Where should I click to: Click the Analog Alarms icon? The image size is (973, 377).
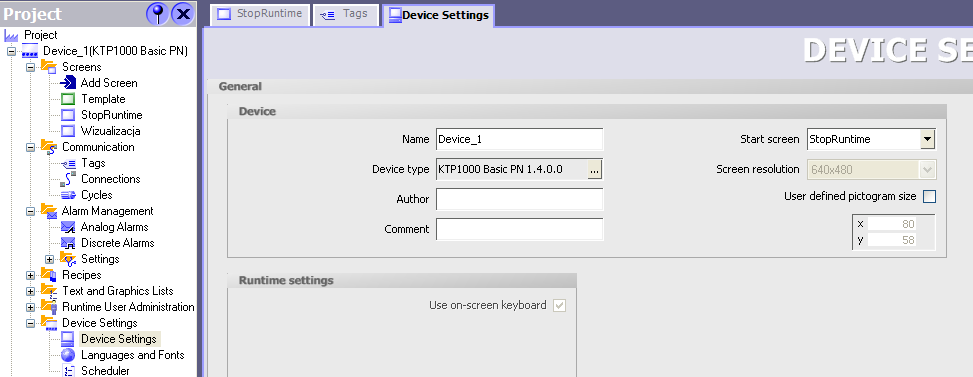(x=68, y=227)
